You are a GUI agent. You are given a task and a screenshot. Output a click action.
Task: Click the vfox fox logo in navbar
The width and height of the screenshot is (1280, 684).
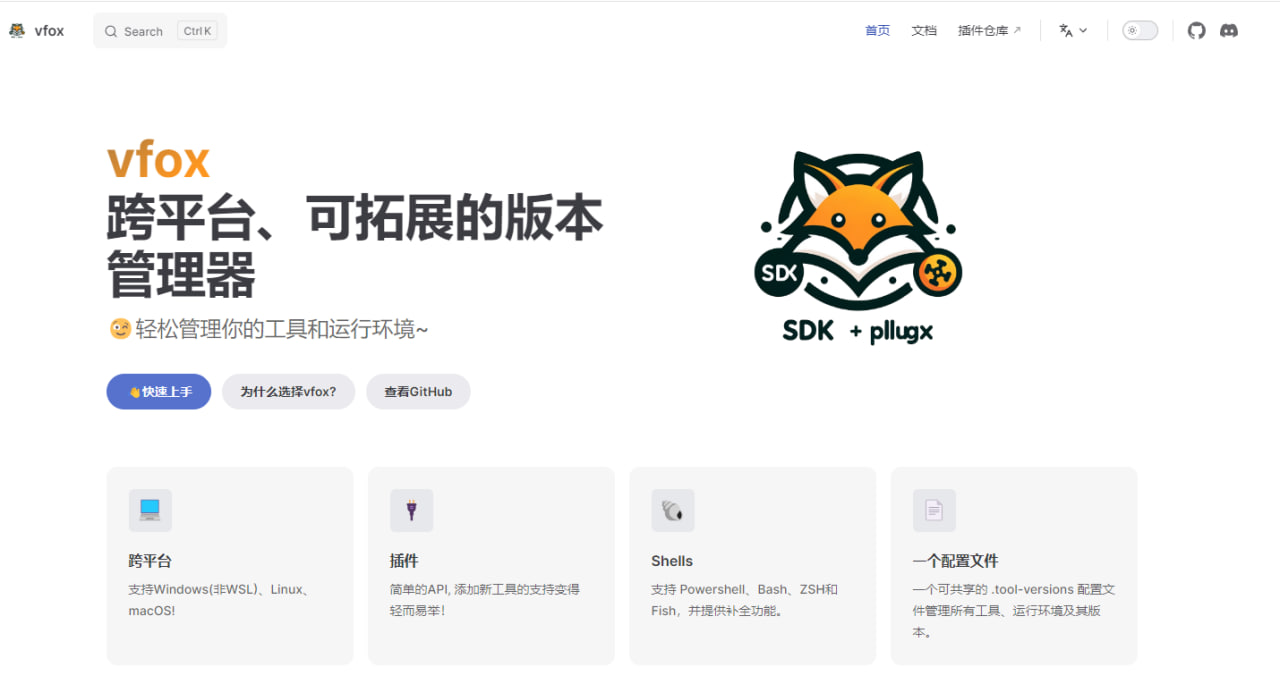click(x=16, y=30)
